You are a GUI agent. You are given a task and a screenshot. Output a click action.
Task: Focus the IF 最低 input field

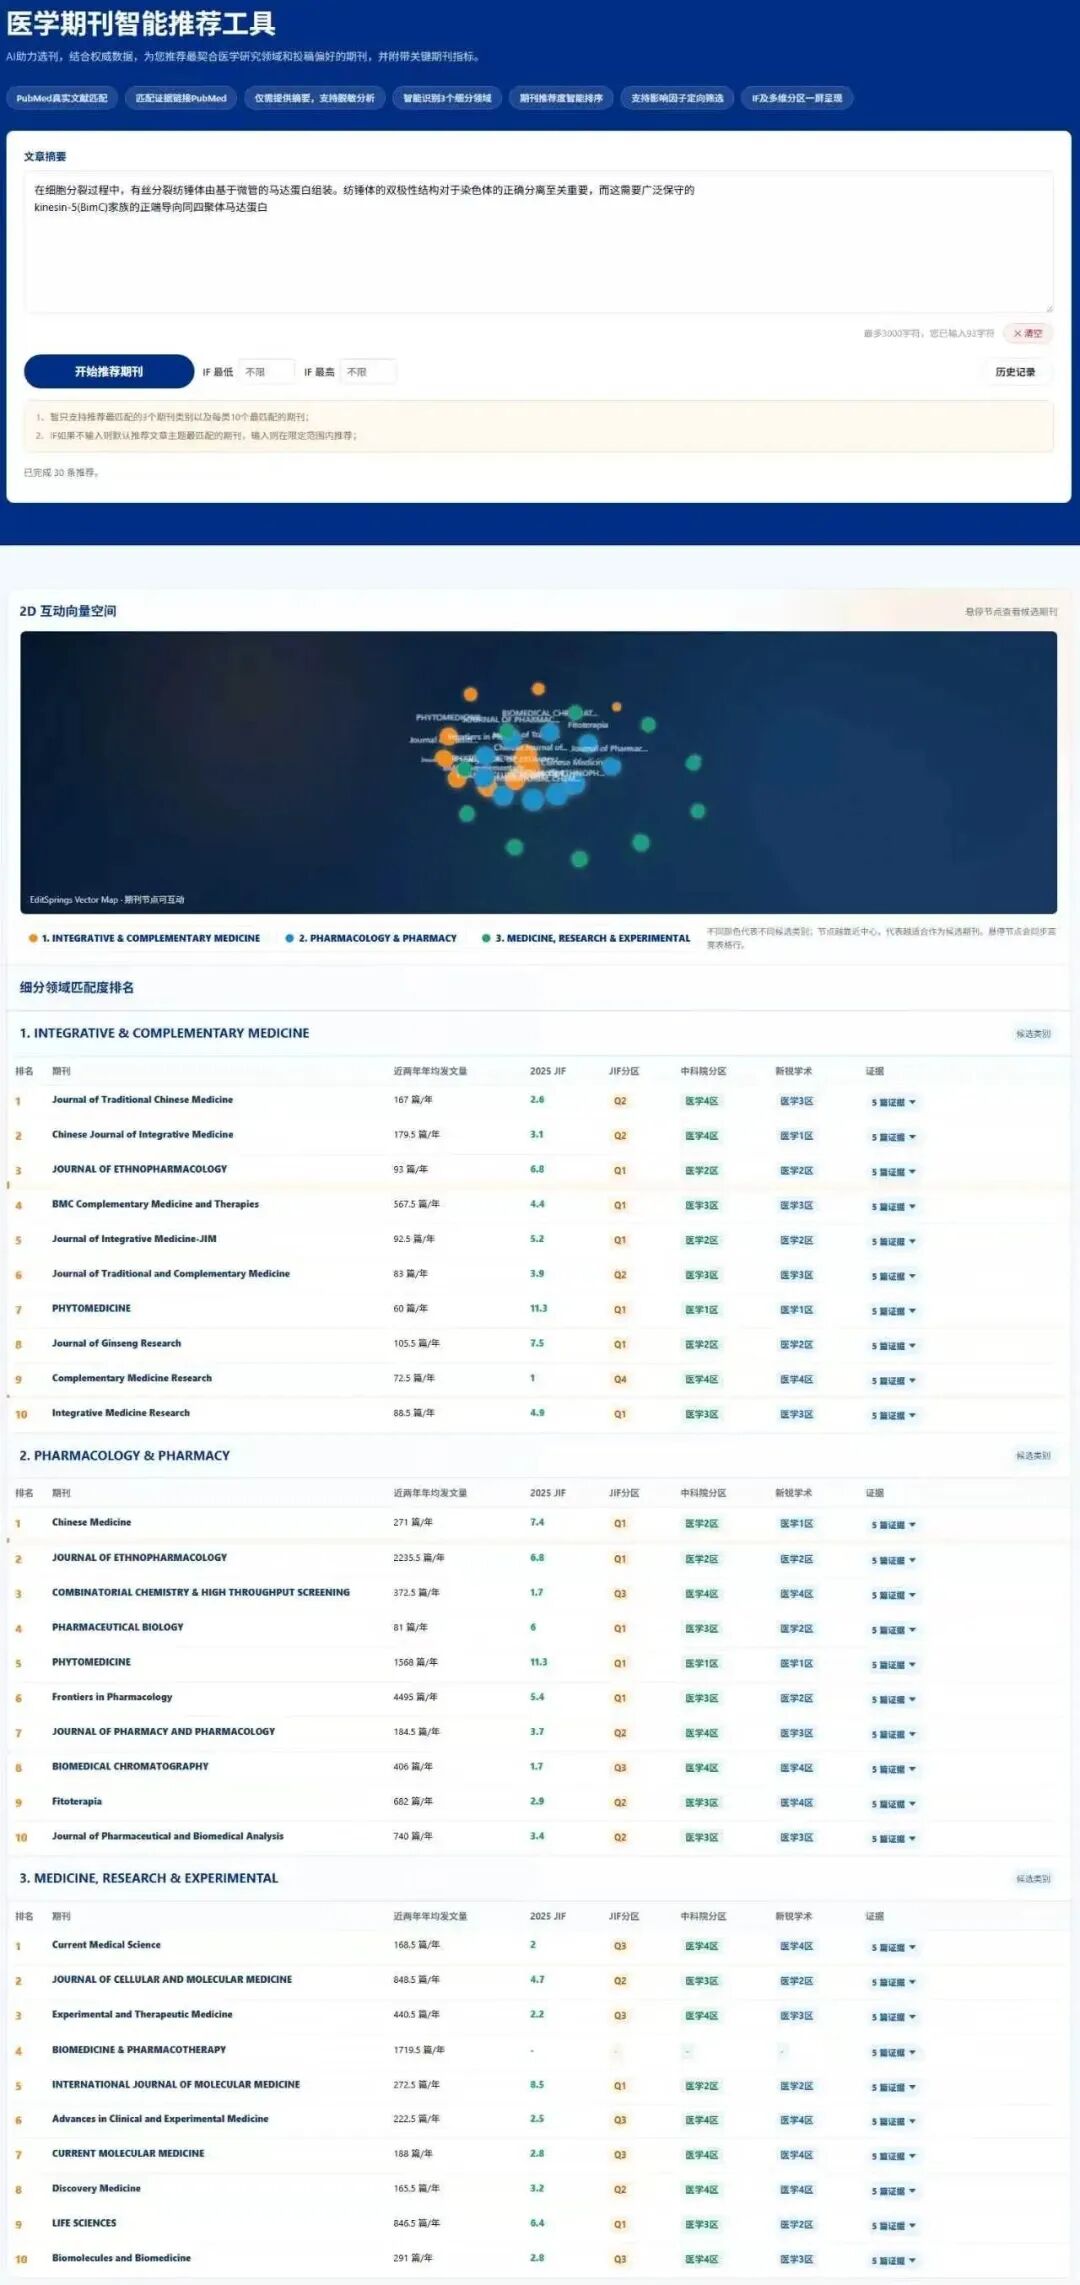266,372
